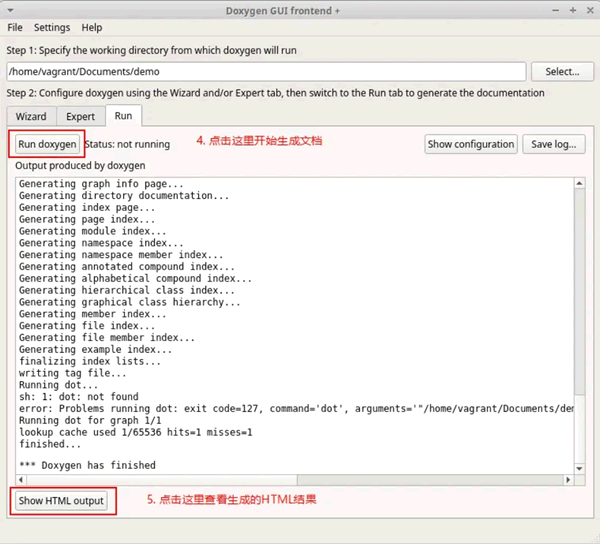The height and width of the screenshot is (544, 600).
Task: Switch to the Wizard tab
Action: click(x=31, y=116)
